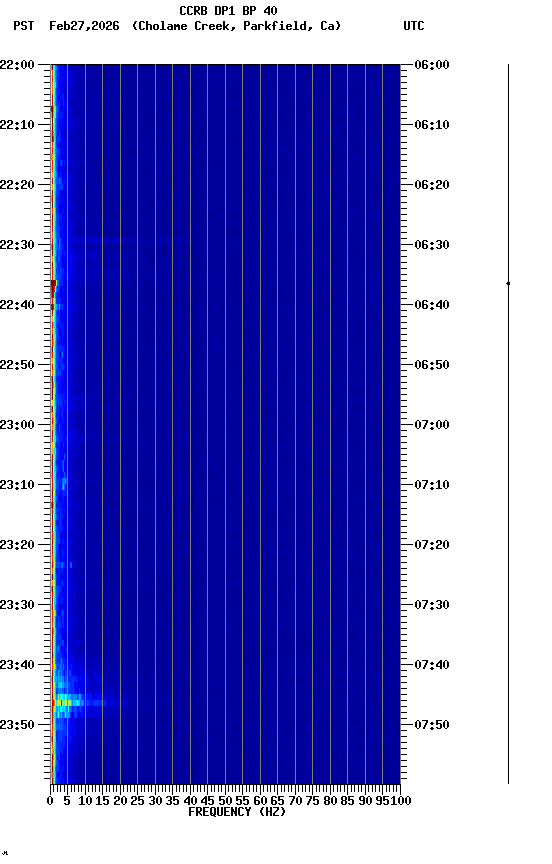The image size is (552, 864).
Task: Click the 23:00 PST time label
Action: pyautogui.click(x=17, y=425)
